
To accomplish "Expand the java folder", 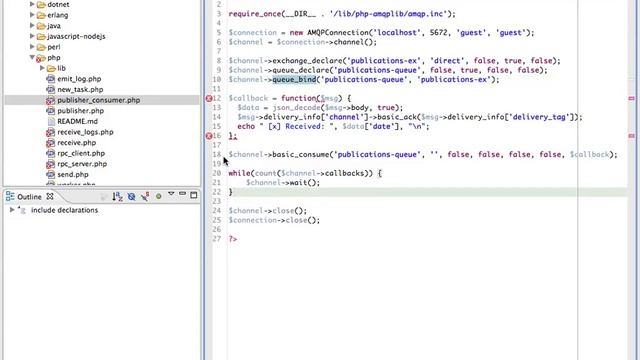I will 32,25.
